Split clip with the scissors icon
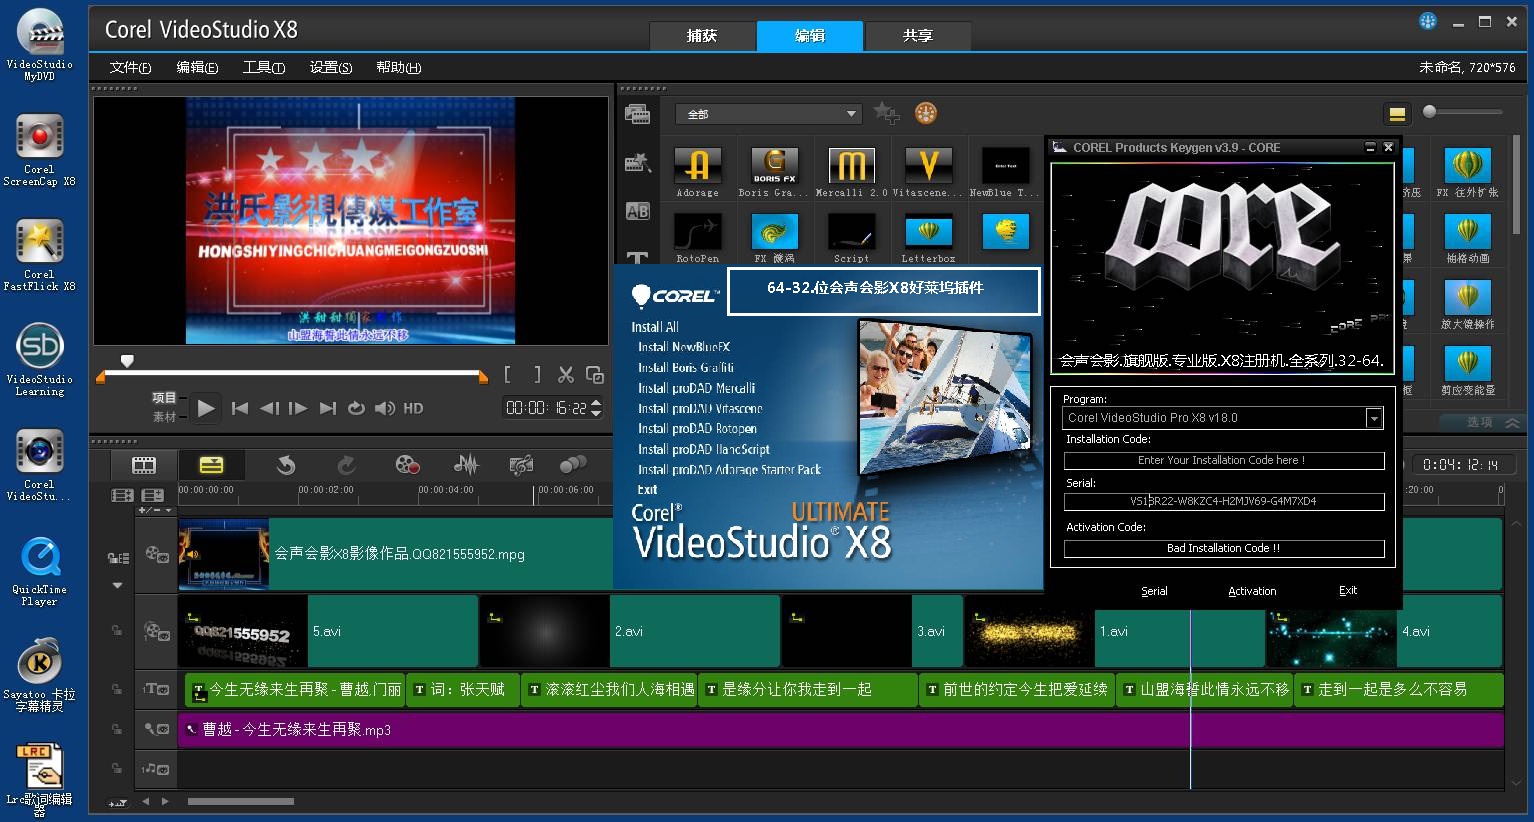Image resolution: width=1534 pixels, height=822 pixels. (x=566, y=375)
